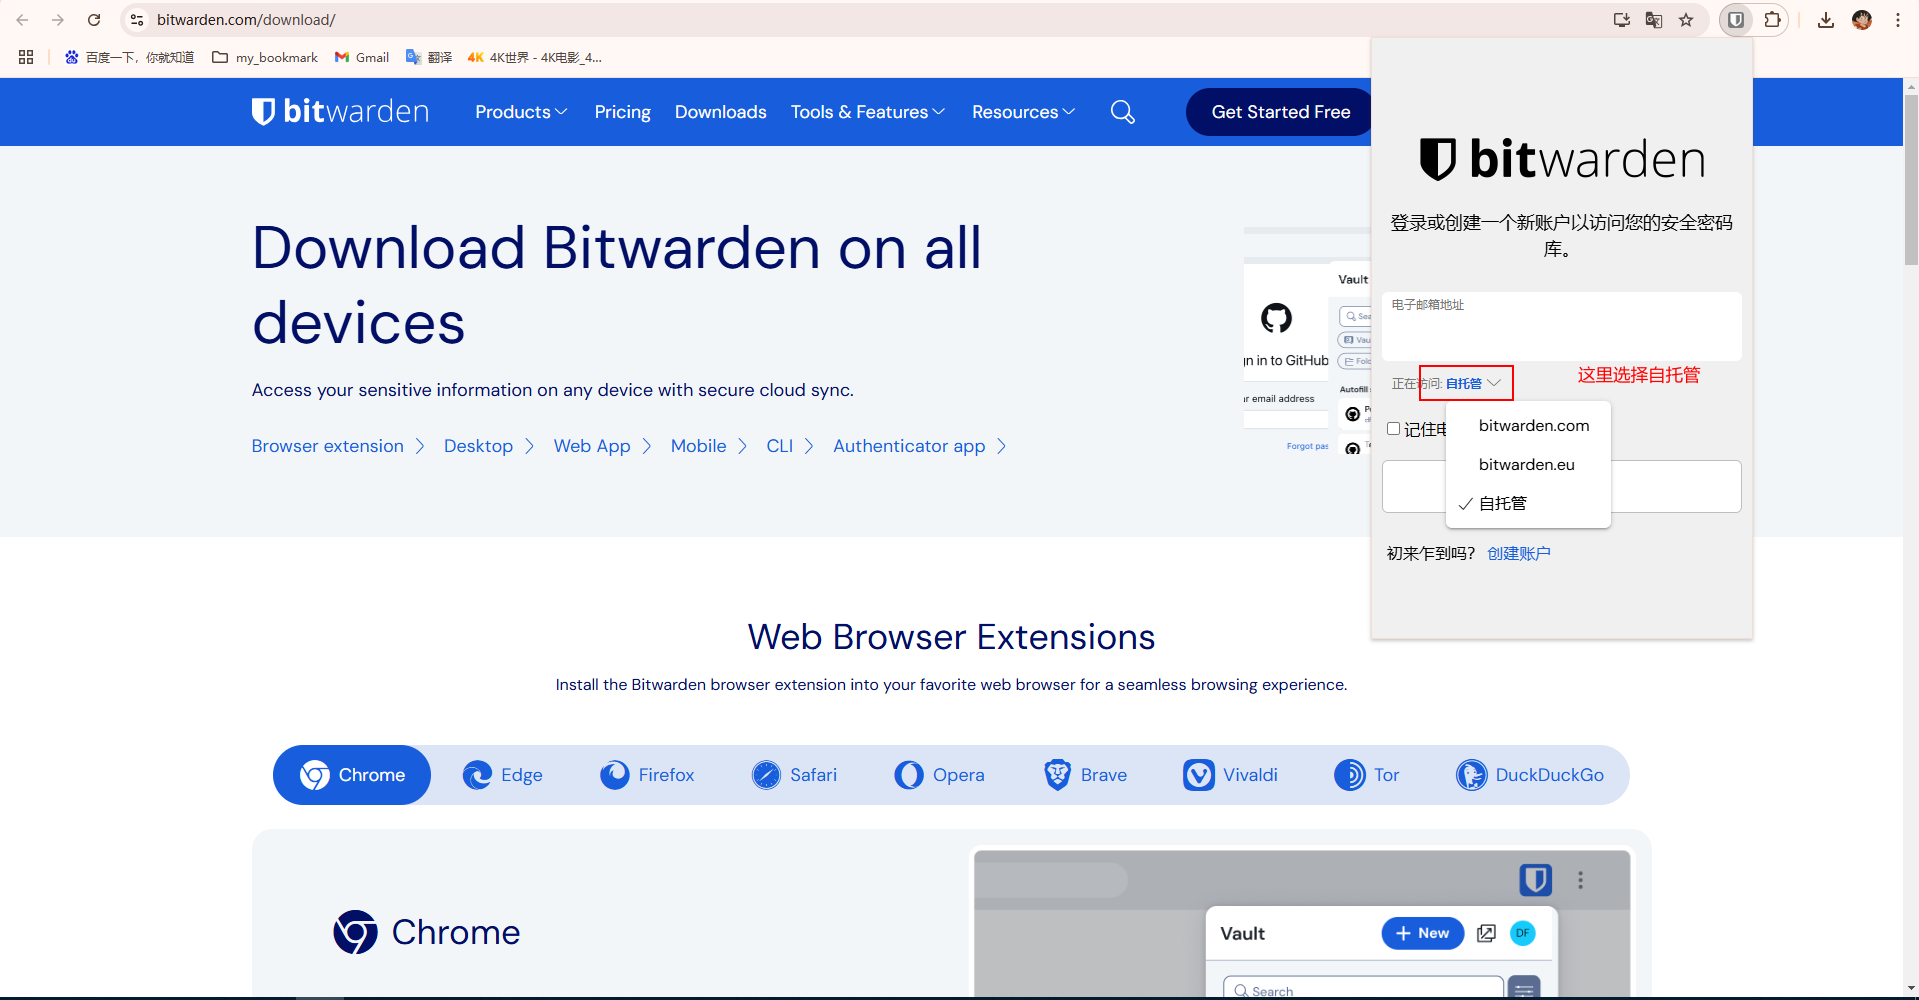Click the search magnifier icon in site header
This screenshot has width=1919, height=1000.
tap(1123, 112)
